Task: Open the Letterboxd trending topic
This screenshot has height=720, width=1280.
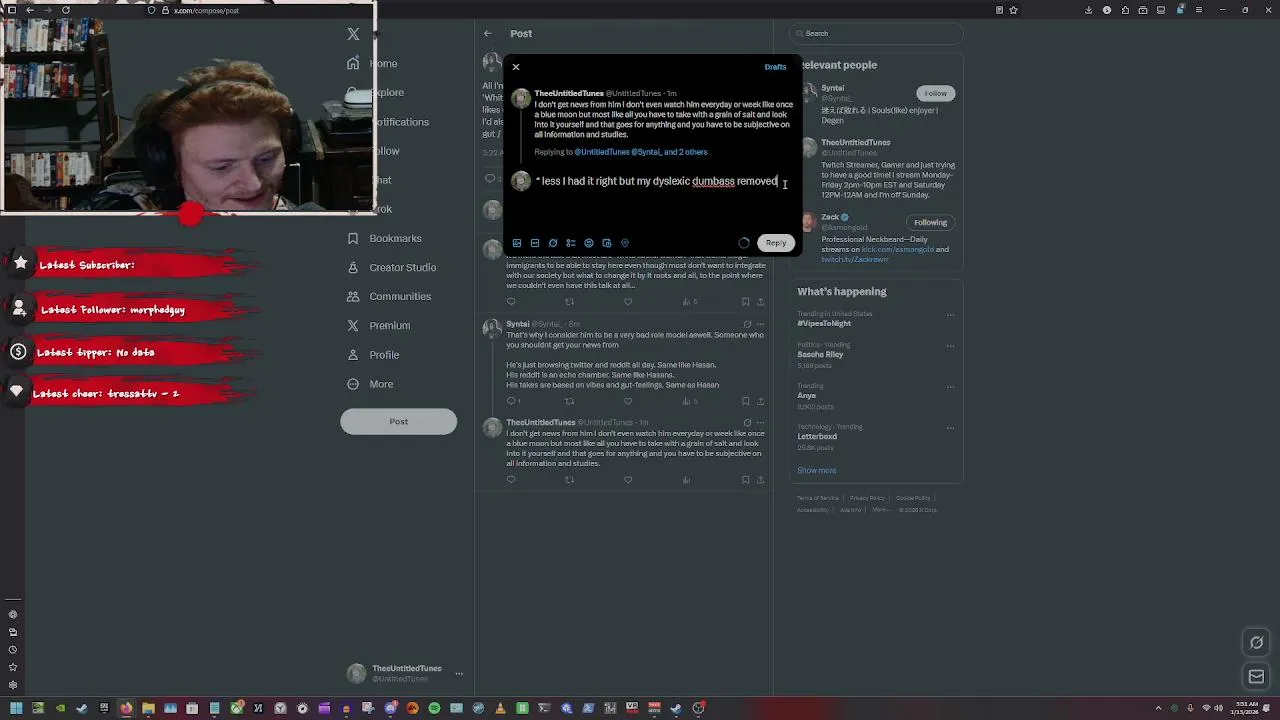Action: pyautogui.click(x=817, y=437)
